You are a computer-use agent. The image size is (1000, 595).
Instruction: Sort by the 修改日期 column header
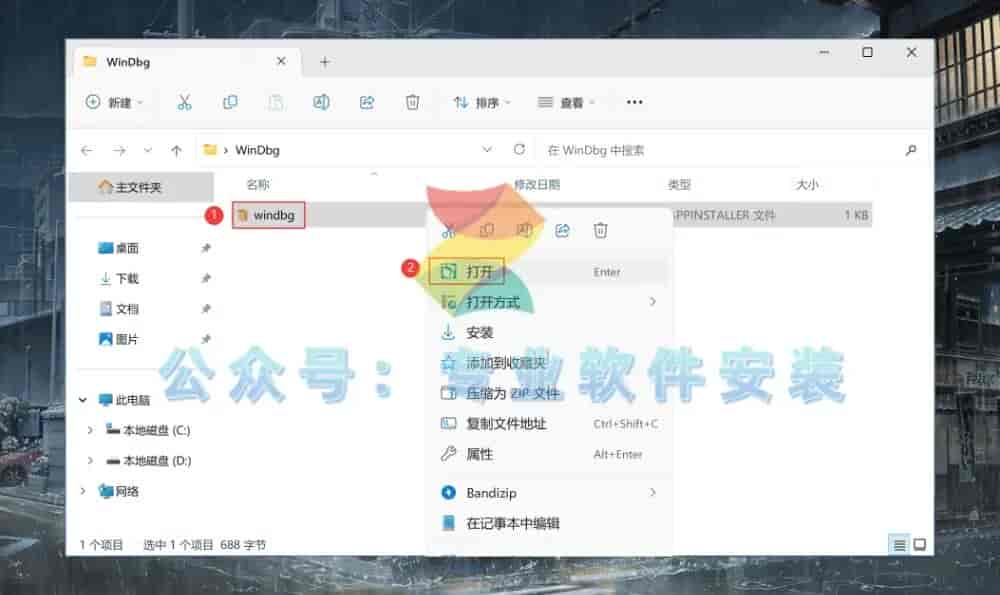click(537, 185)
